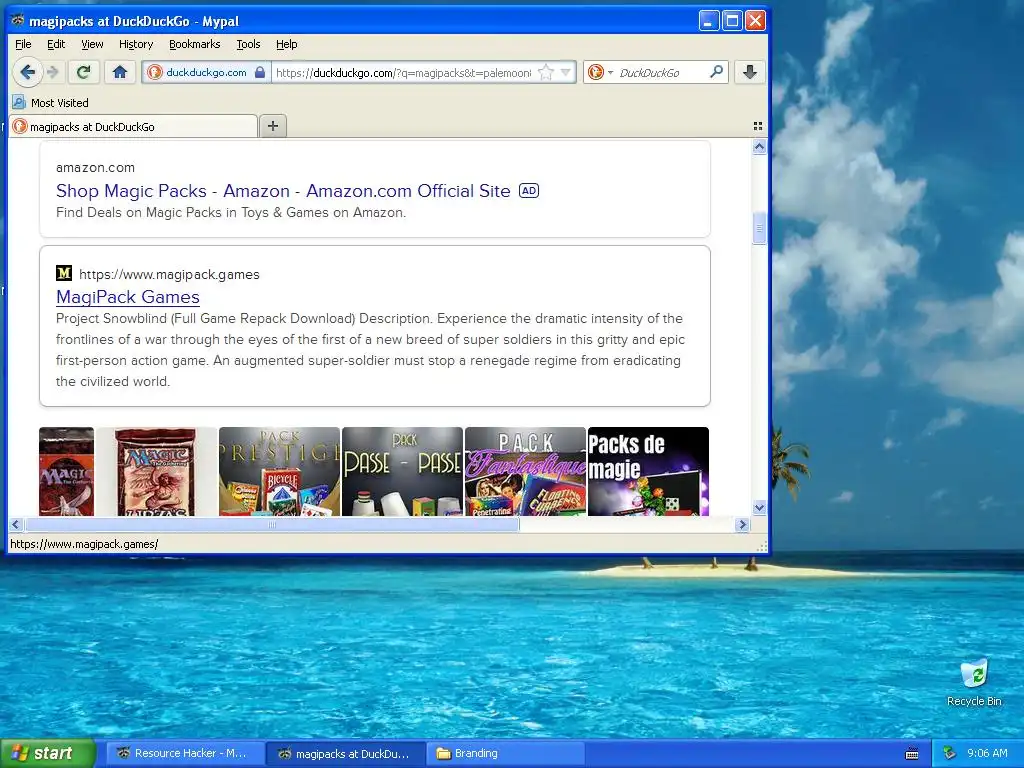Open the Most Visited bookmarks folder
Screen dimensions: 1024x768
point(51,103)
